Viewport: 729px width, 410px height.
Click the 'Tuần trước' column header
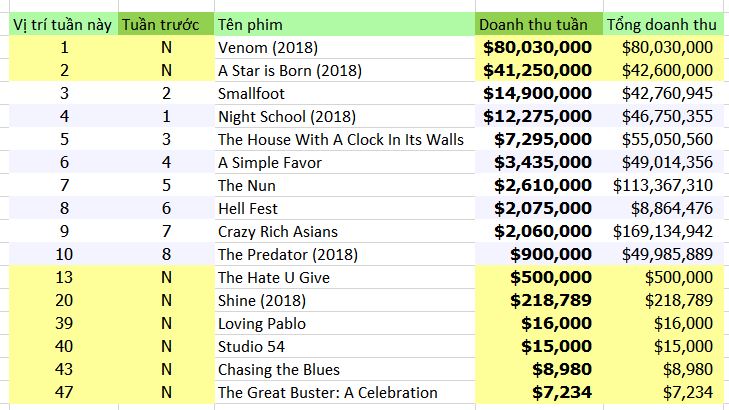[x=166, y=24]
